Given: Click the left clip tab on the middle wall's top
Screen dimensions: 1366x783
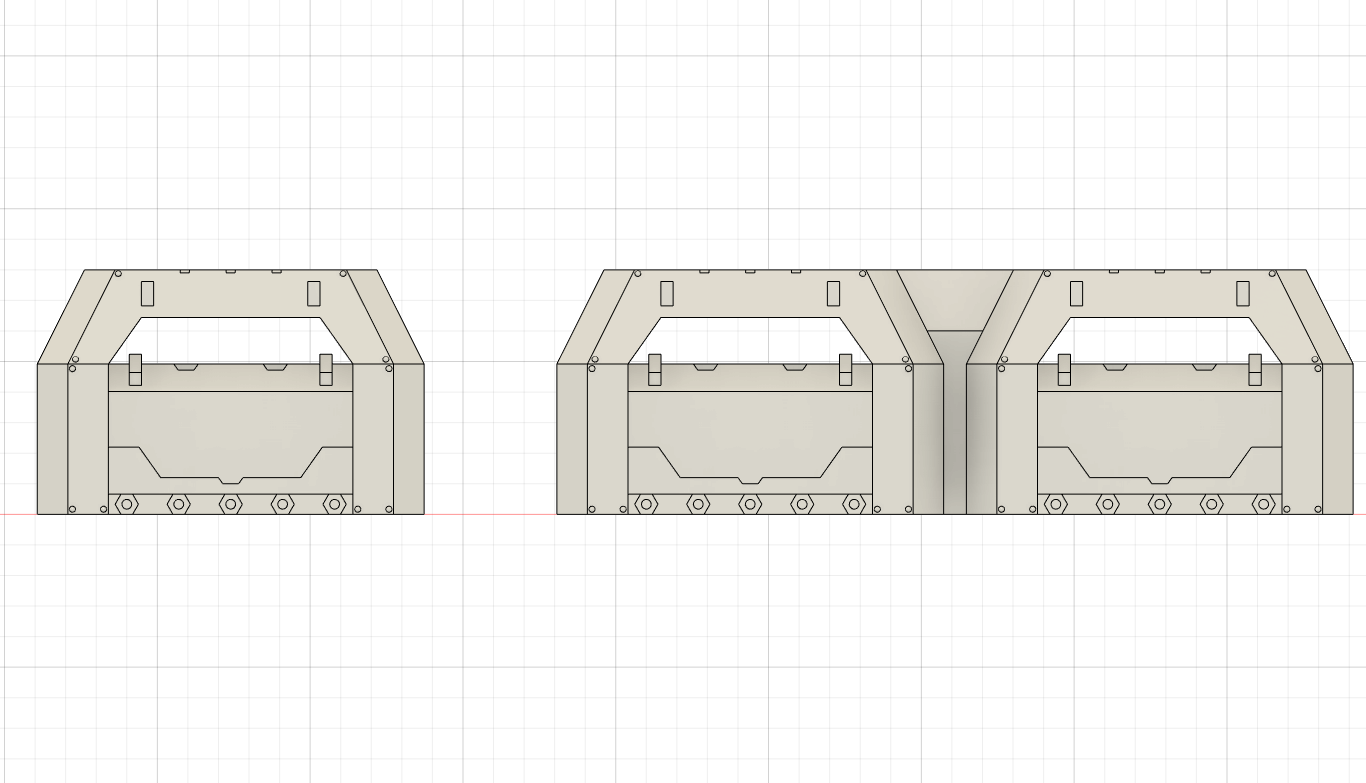Looking at the screenshot, I should pos(655,369).
